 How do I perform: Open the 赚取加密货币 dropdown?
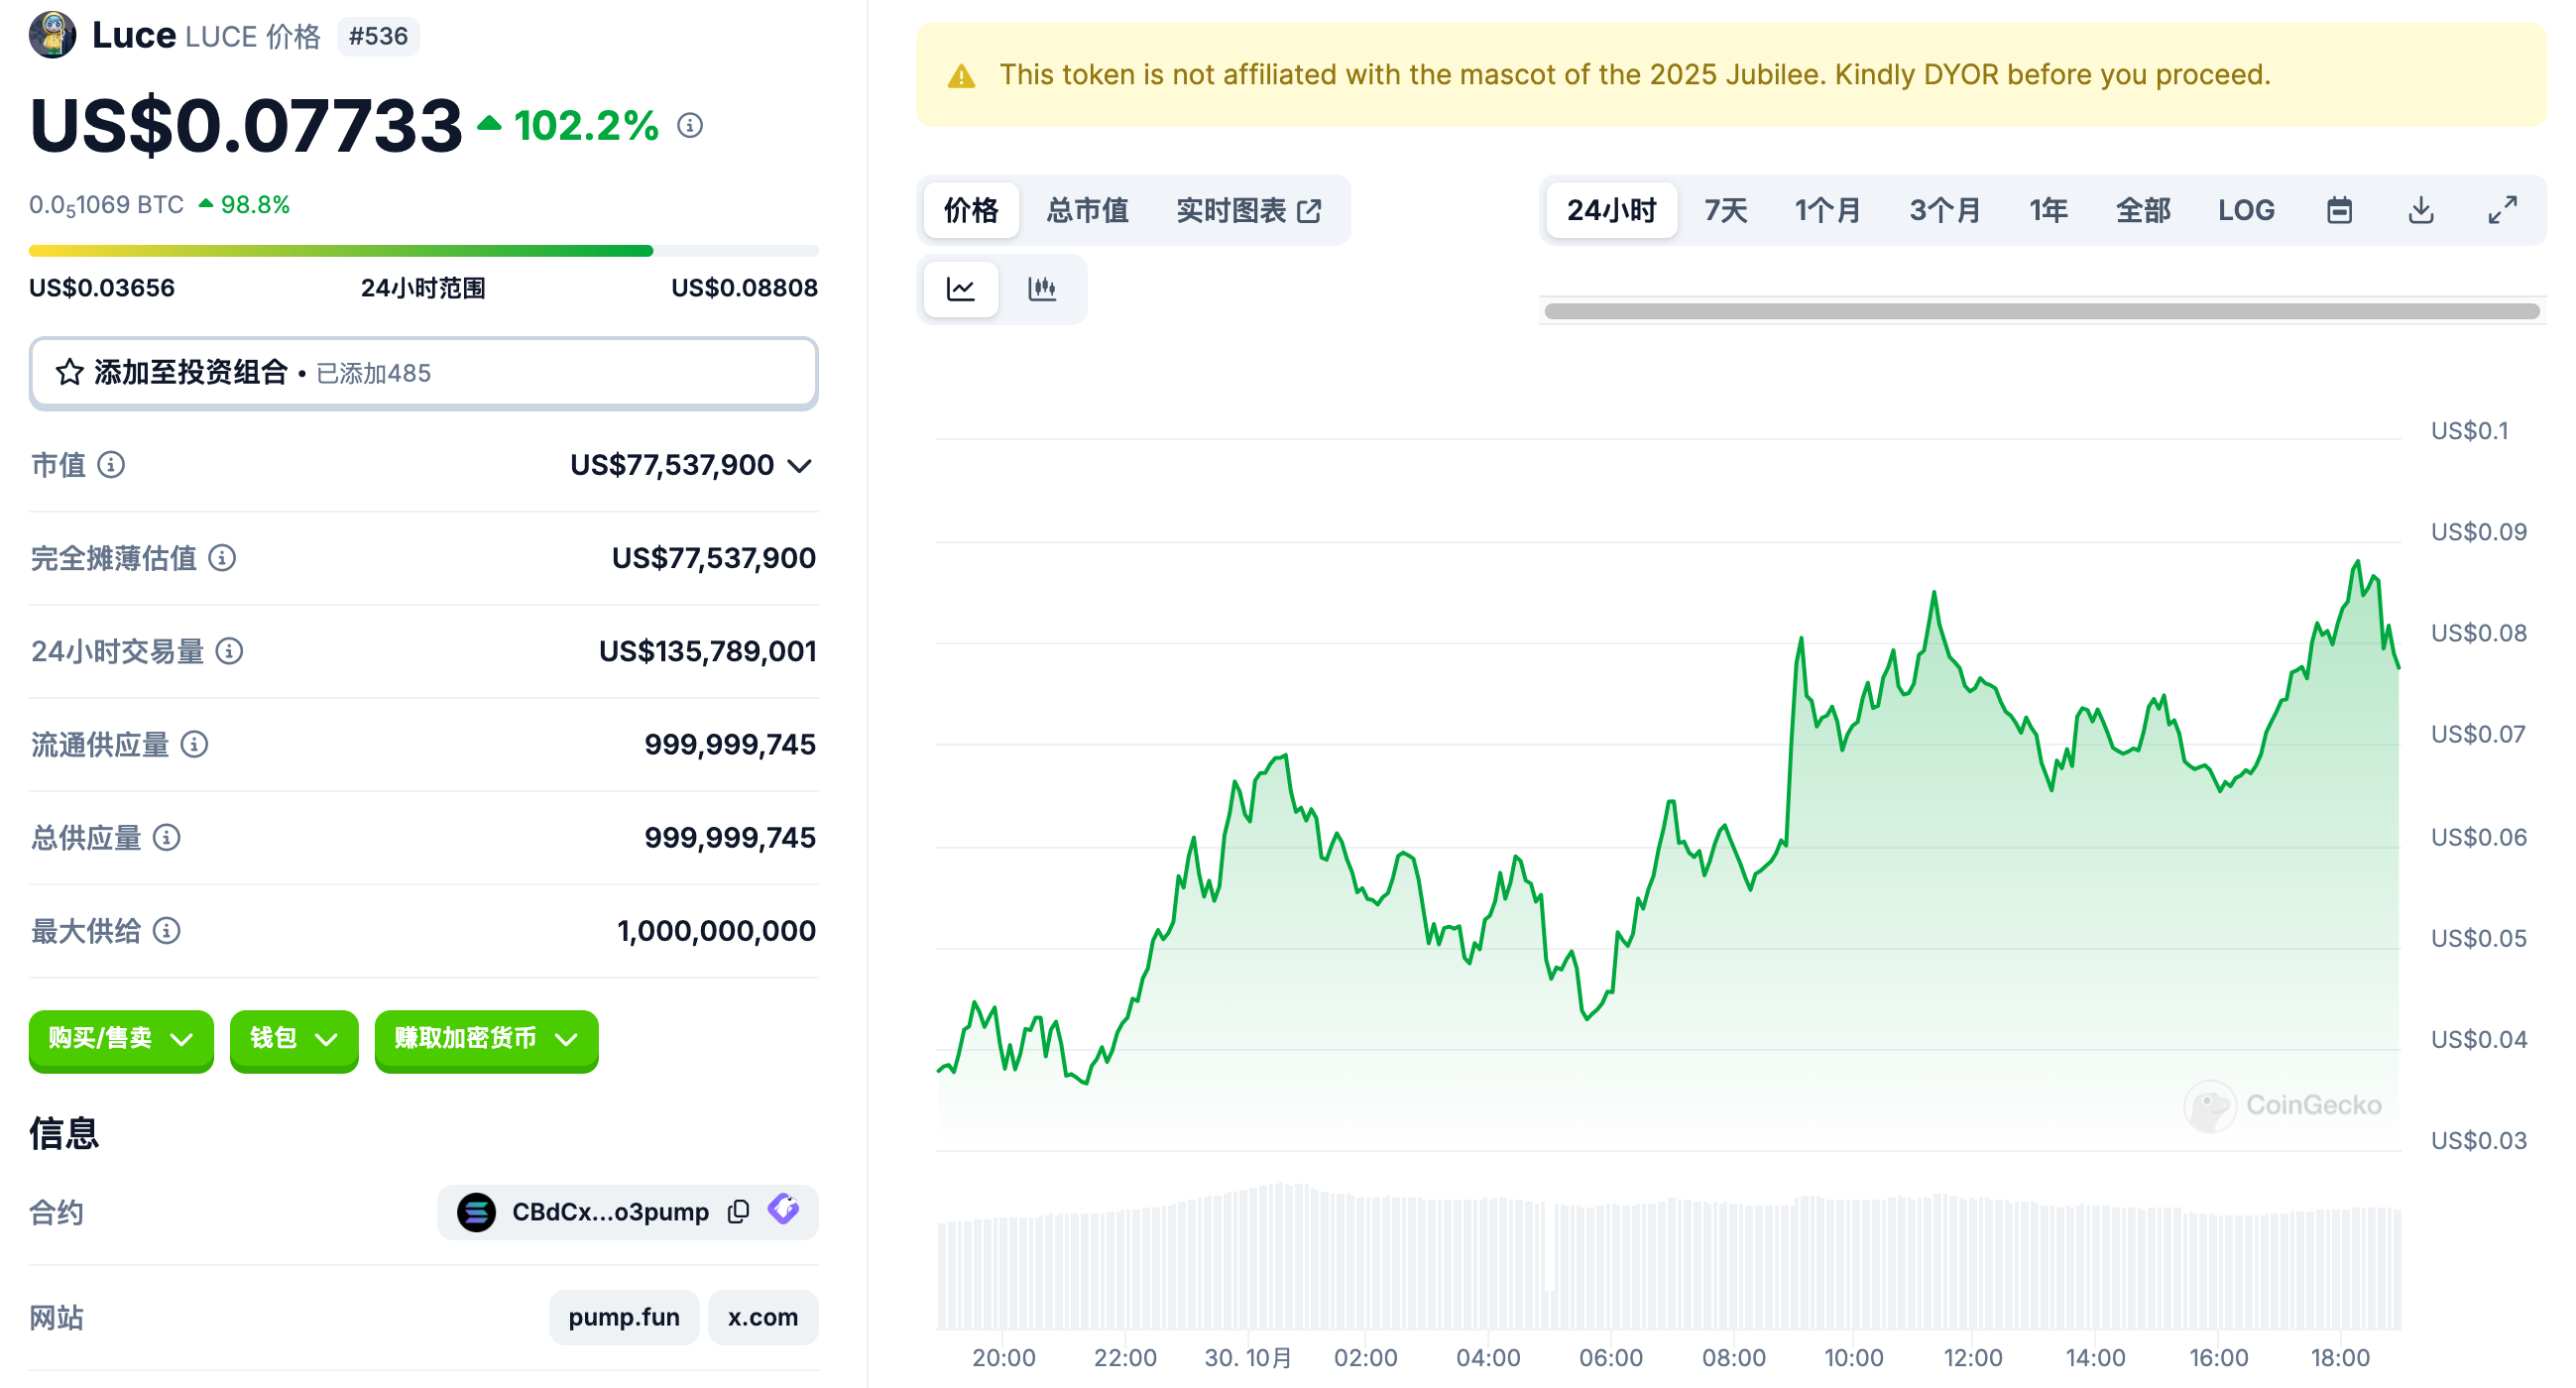pos(486,1039)
